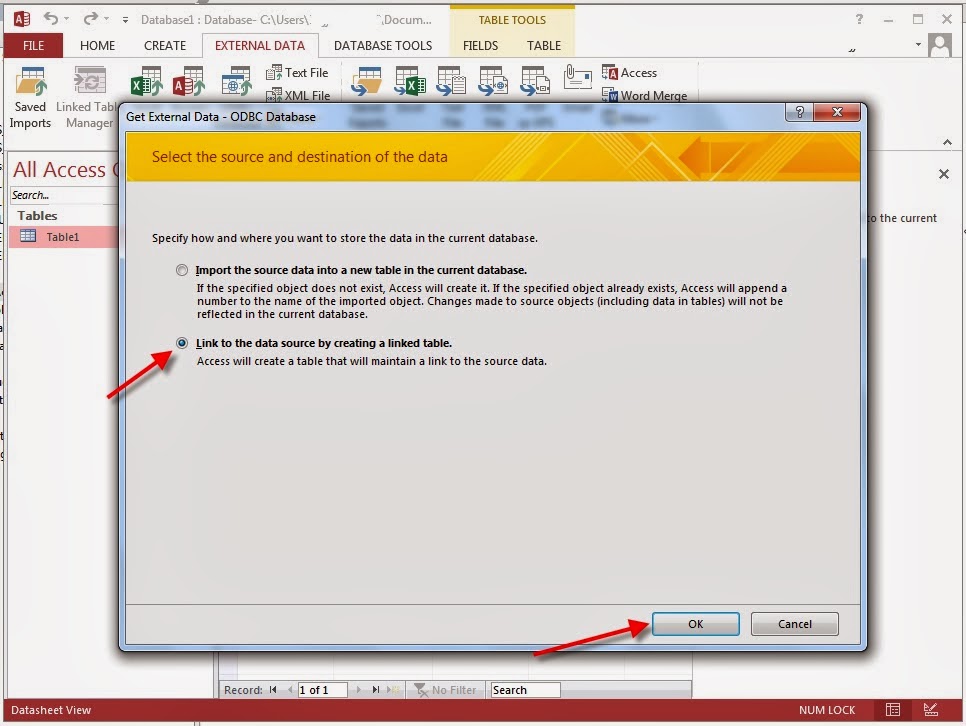Click the navigation pane Search box
The height and width of the screenshot is (726, 966).
pos(63,195)
